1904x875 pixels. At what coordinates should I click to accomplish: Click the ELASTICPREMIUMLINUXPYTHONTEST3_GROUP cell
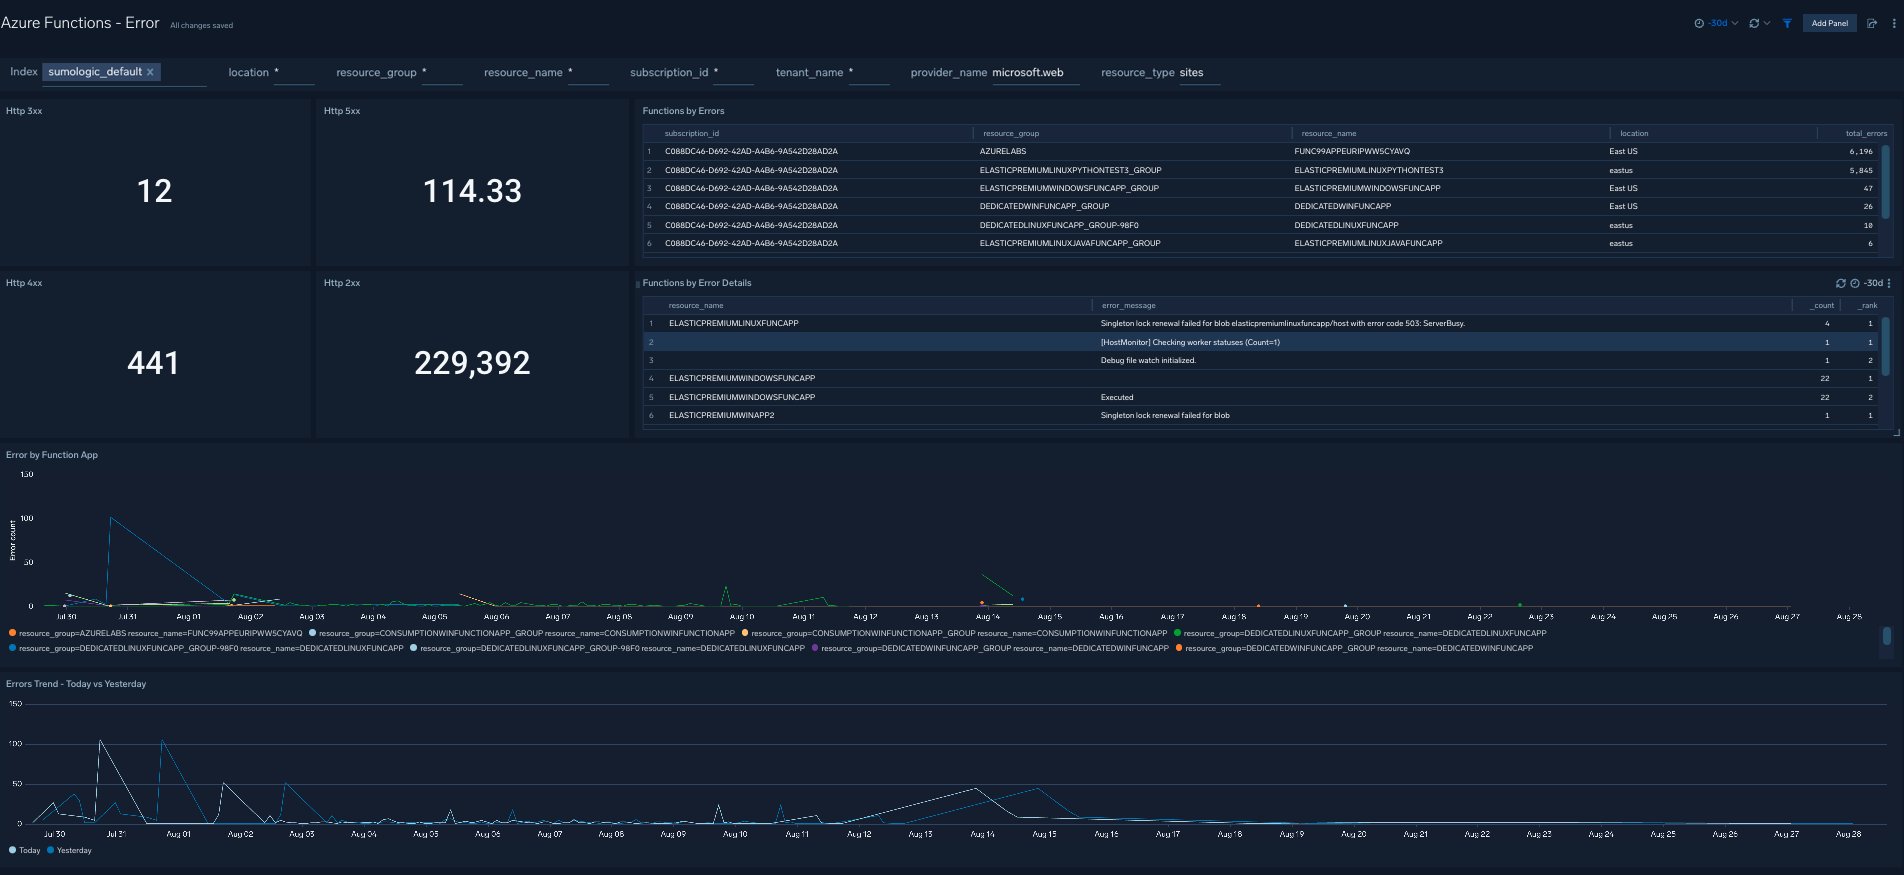coord(1070,170)
